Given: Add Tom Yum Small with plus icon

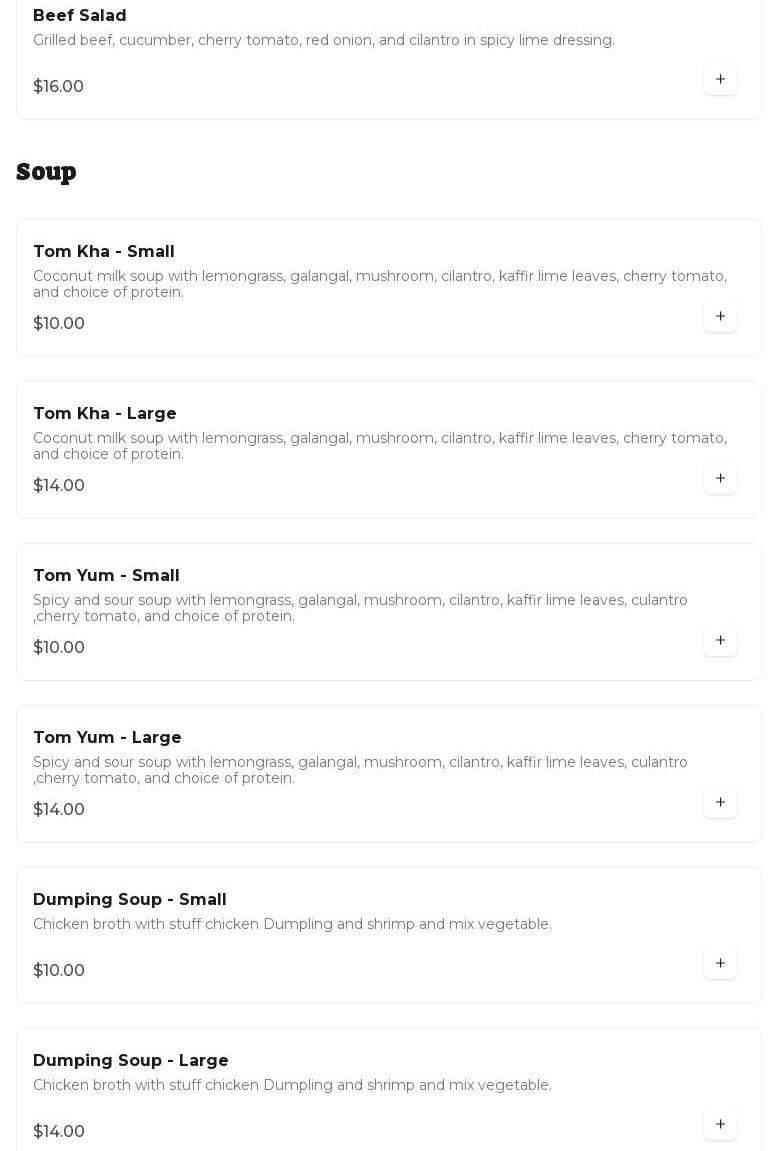Looking at the screenshot, I should (720, 640).
